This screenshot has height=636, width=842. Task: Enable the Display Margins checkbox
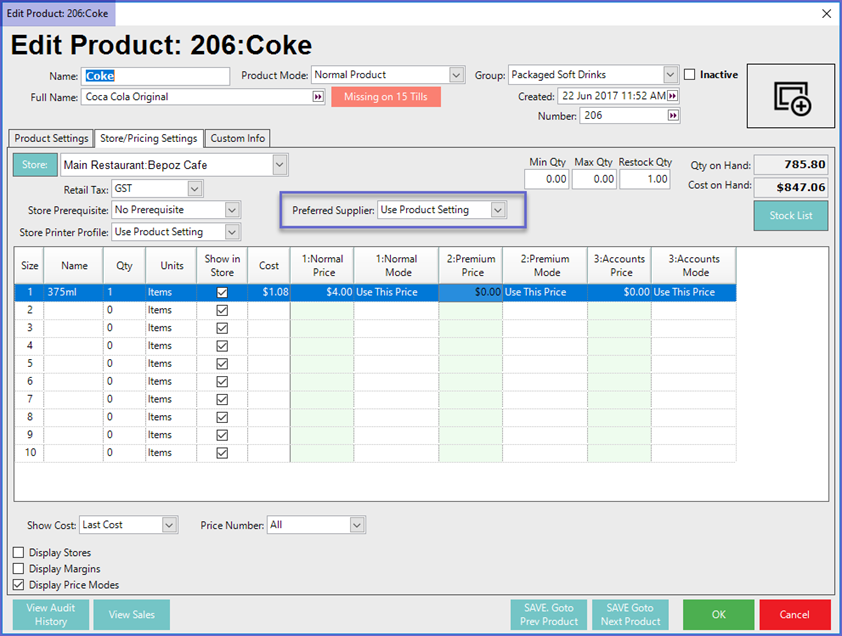19,569
